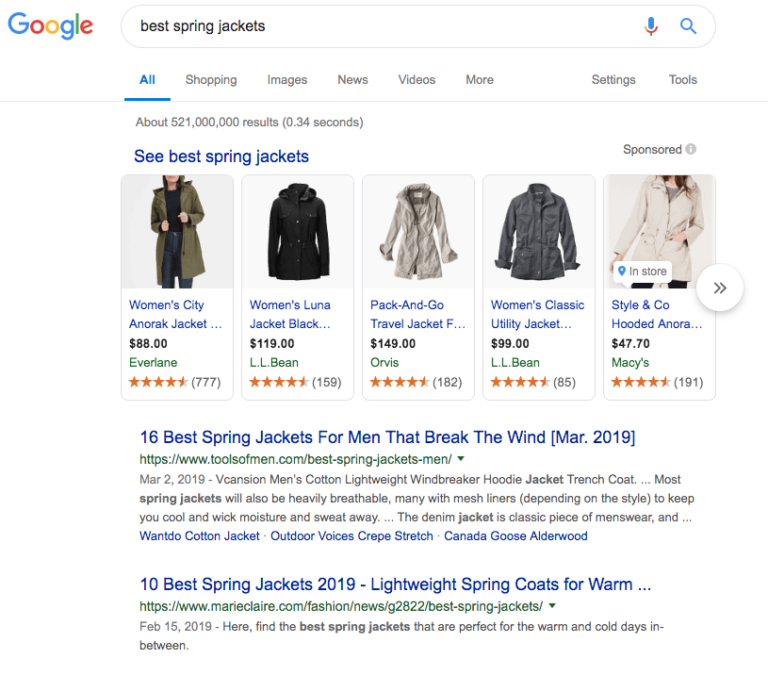The width and height of the screenshot is (768, 675).
Task: Click in the search box text
Action: click(203, 26)
